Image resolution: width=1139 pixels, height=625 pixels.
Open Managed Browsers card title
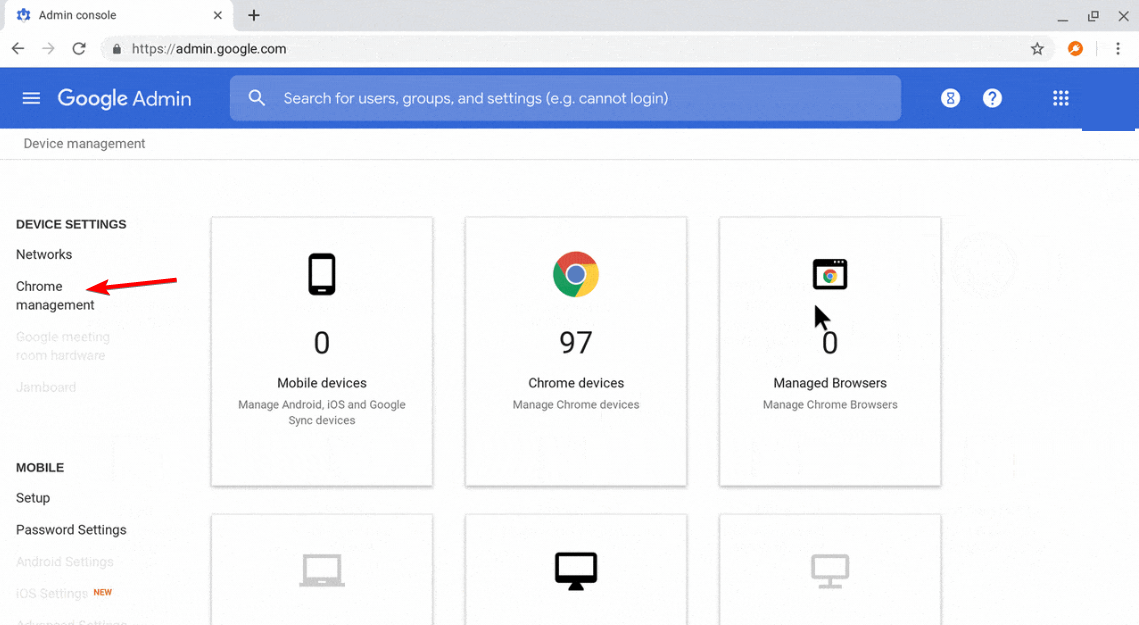click(x=830, y=383)
